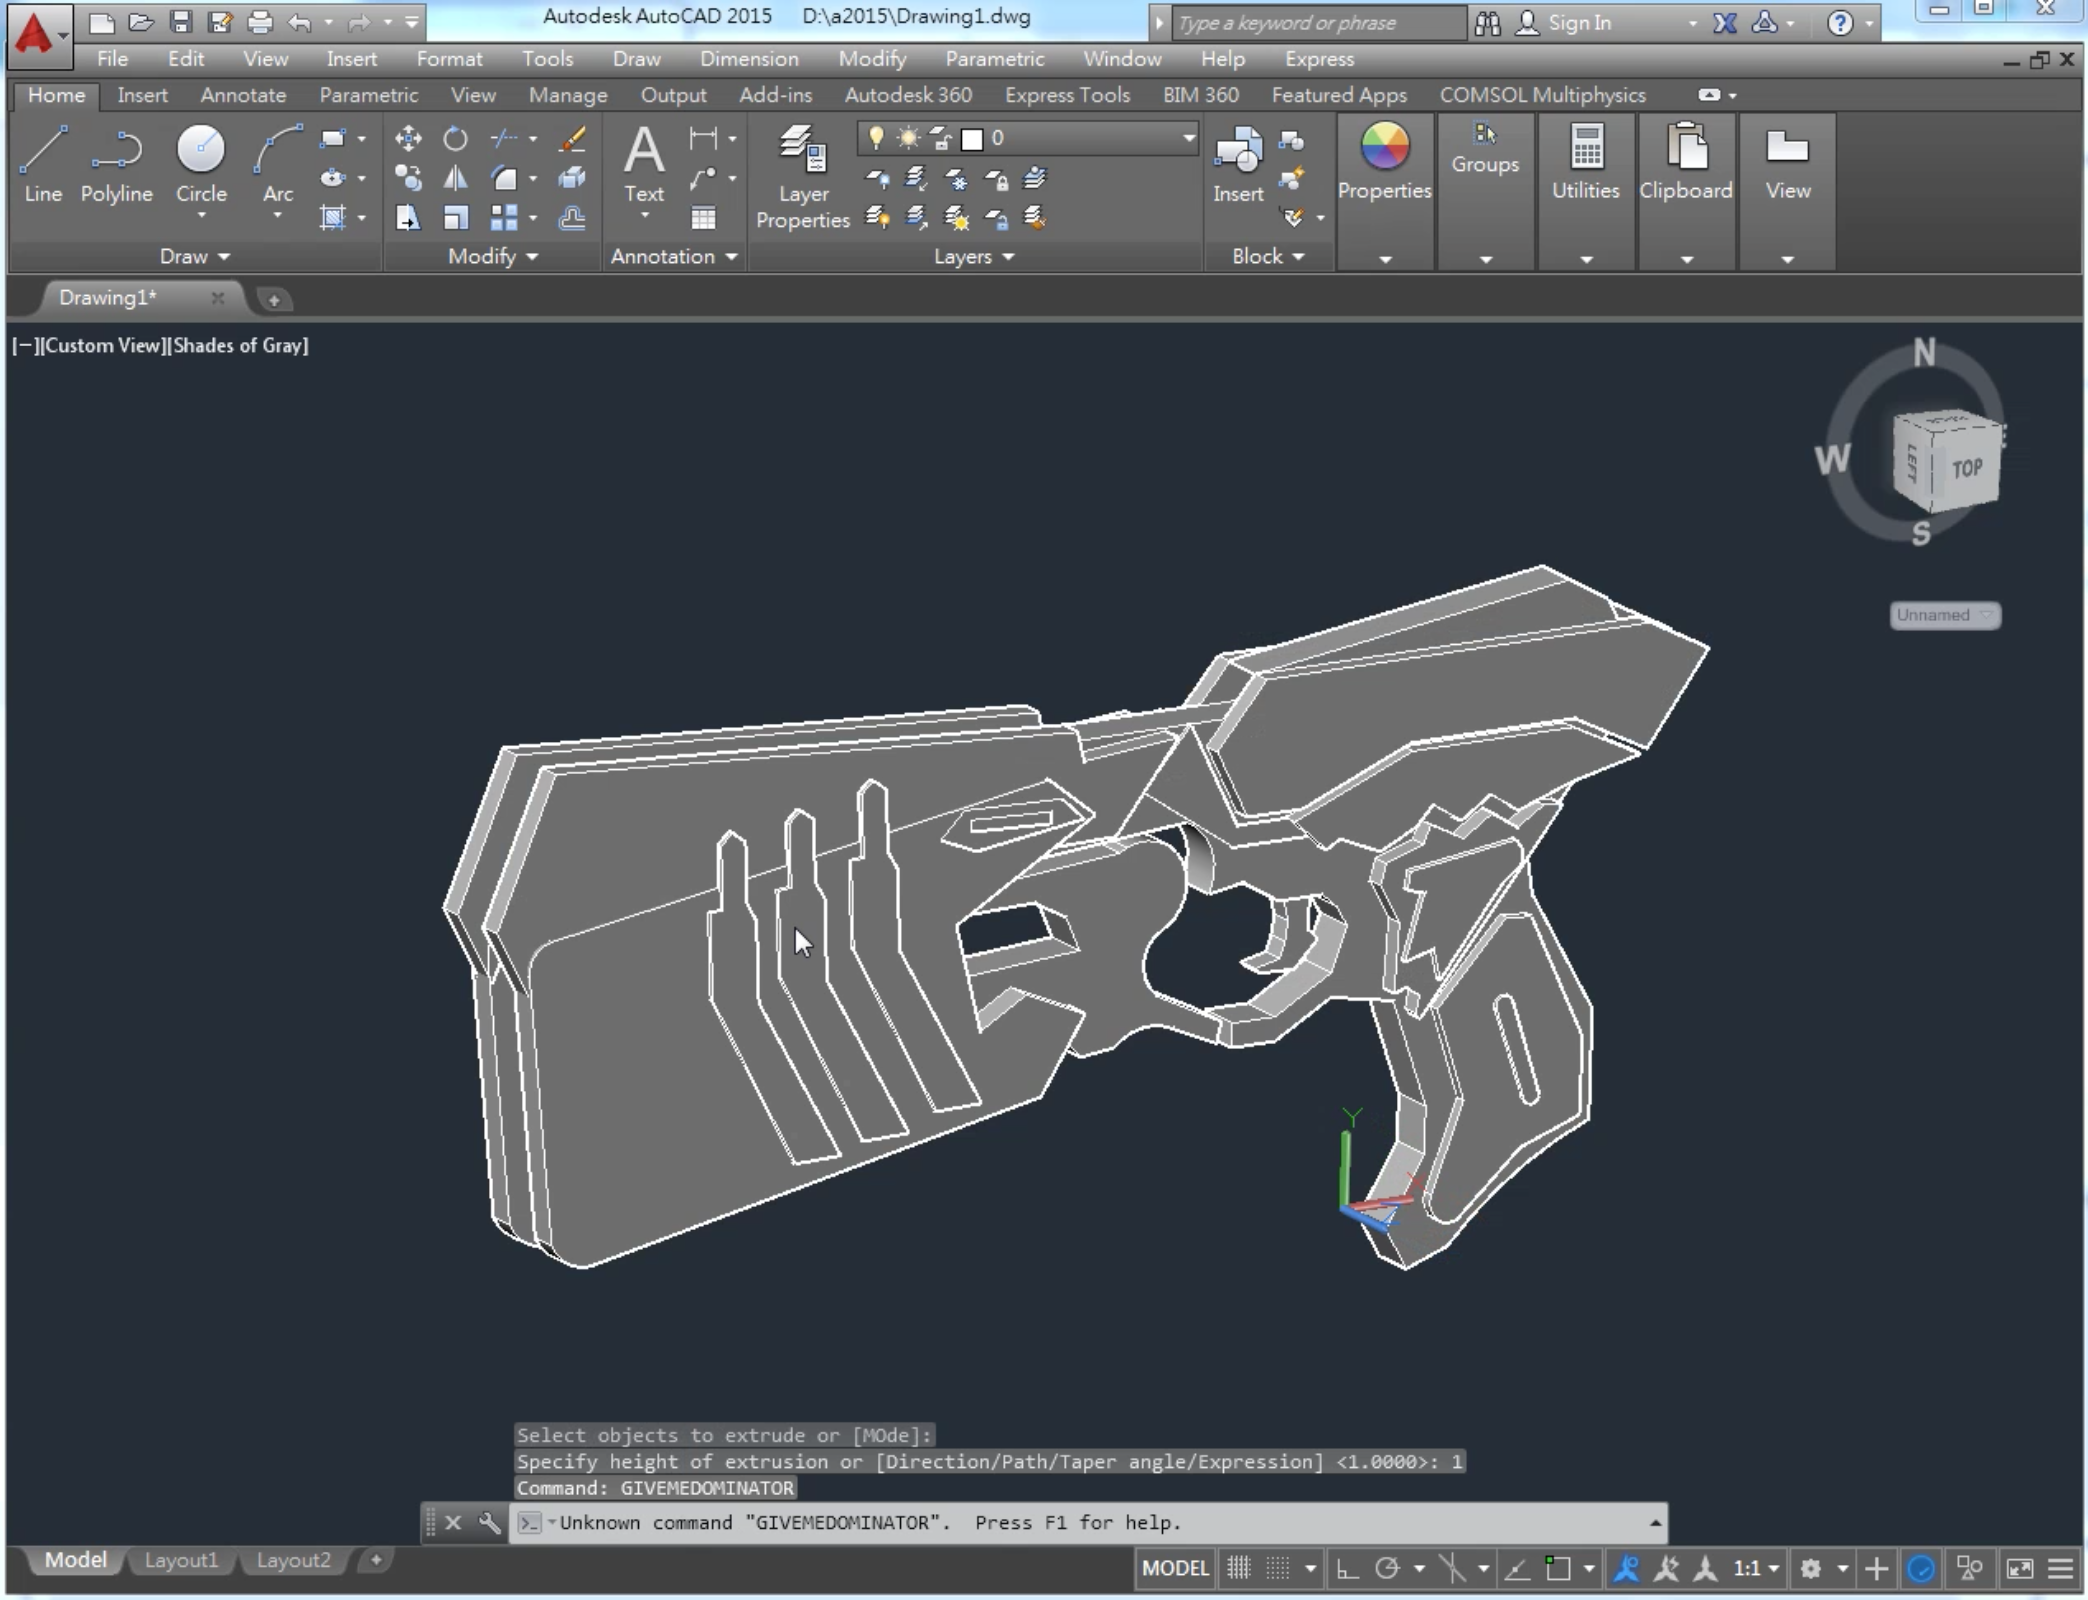Click the Mirror tool icon

456,178
